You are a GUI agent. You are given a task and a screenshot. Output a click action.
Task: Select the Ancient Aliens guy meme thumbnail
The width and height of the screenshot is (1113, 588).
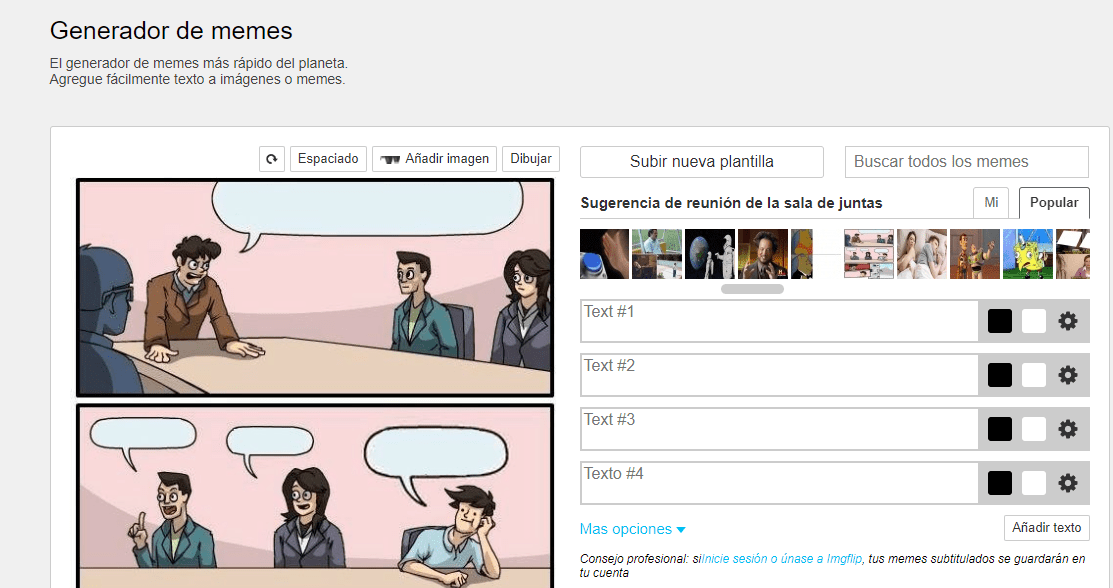pyautogui.click(x=763, y=254)
